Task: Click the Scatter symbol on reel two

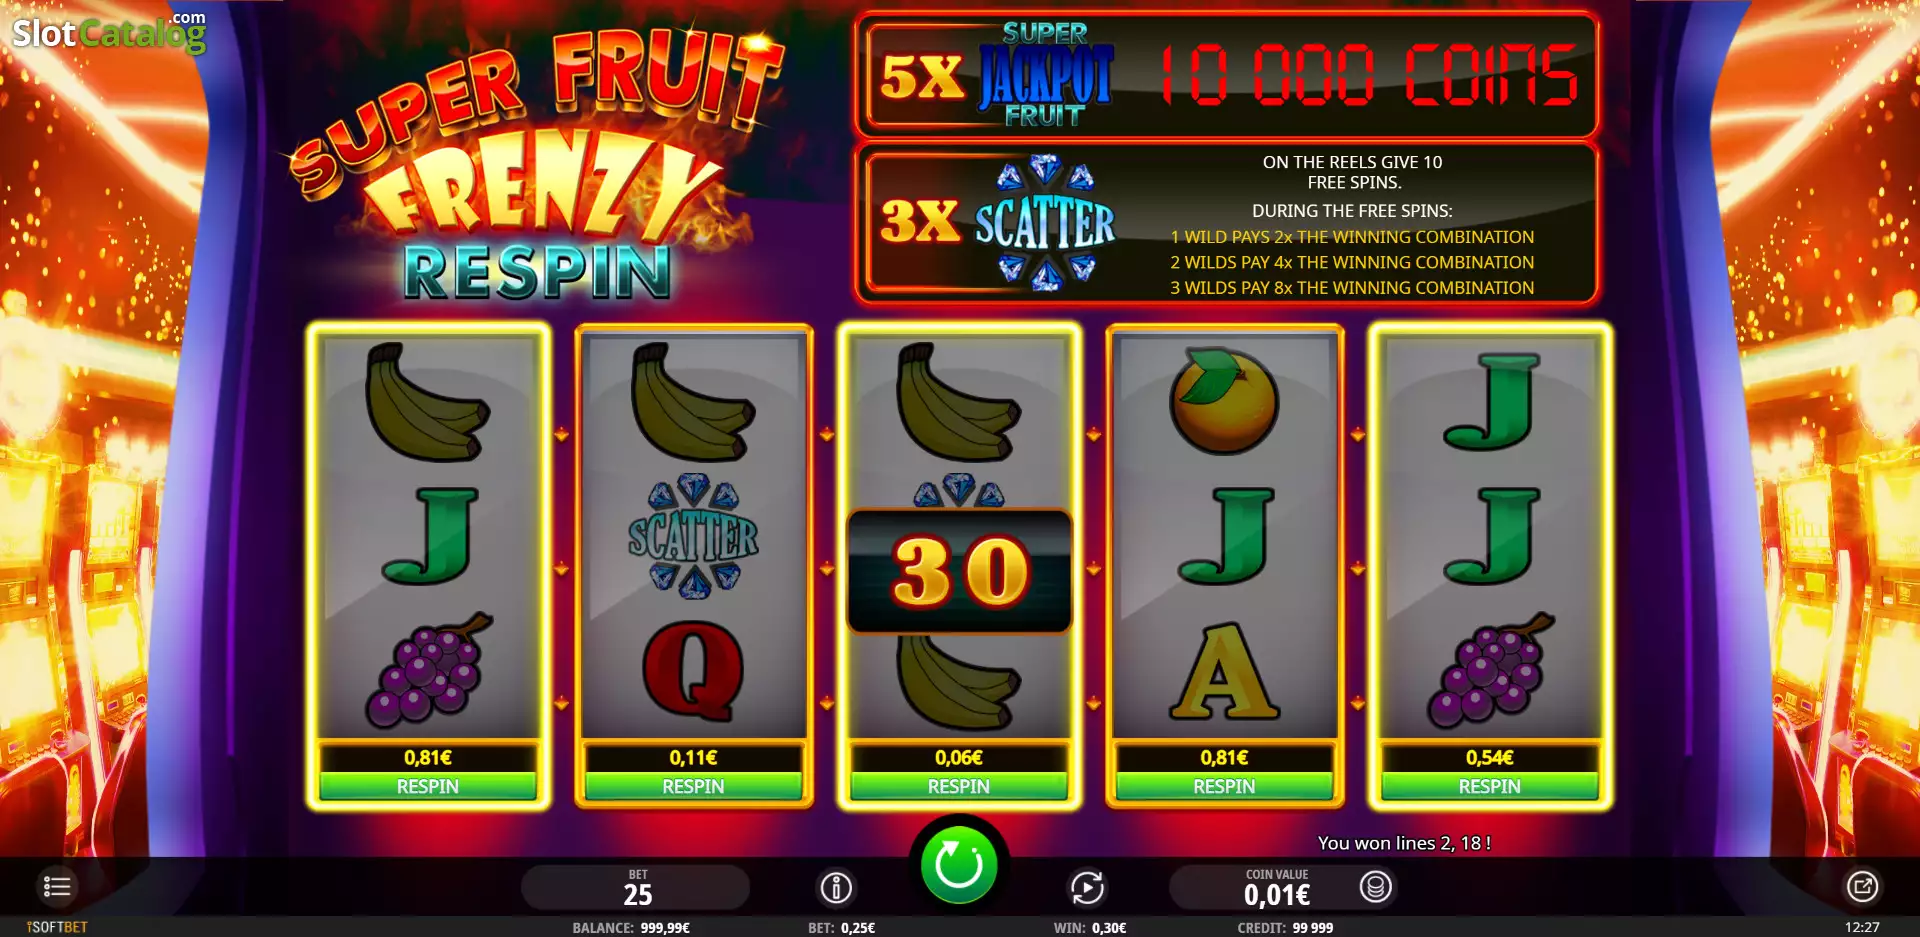Action: [693, 536]
